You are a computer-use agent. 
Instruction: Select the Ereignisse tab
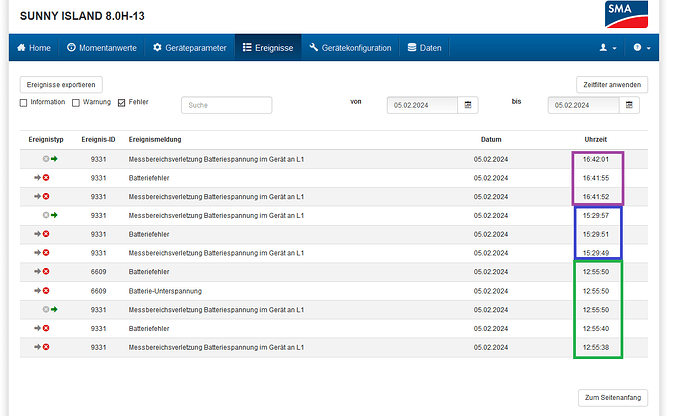point(268,48)
